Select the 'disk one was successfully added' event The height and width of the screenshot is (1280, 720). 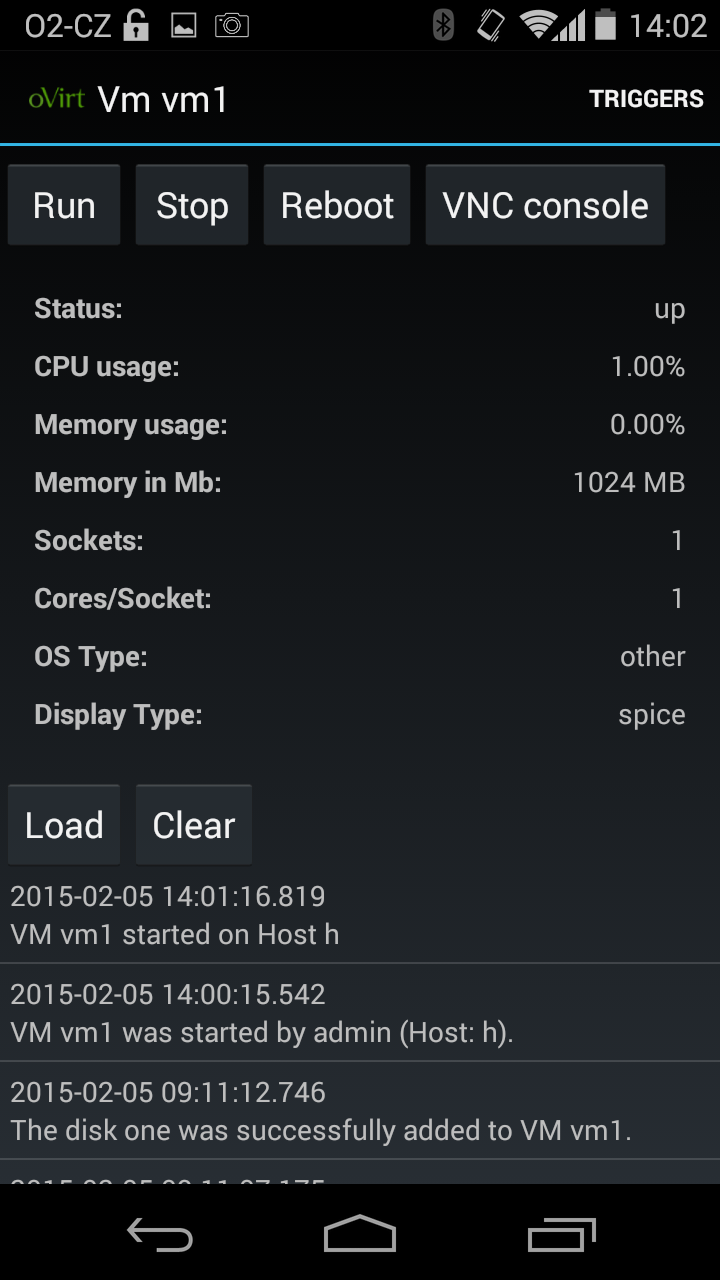point(360,1111)
